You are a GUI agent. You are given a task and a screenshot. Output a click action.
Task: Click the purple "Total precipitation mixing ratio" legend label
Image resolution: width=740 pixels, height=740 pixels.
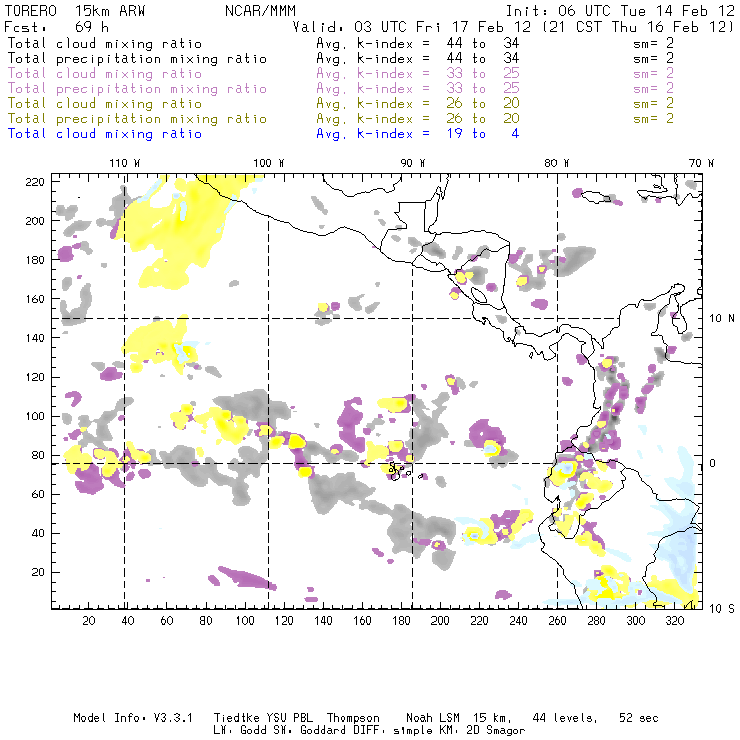[137, 89]
